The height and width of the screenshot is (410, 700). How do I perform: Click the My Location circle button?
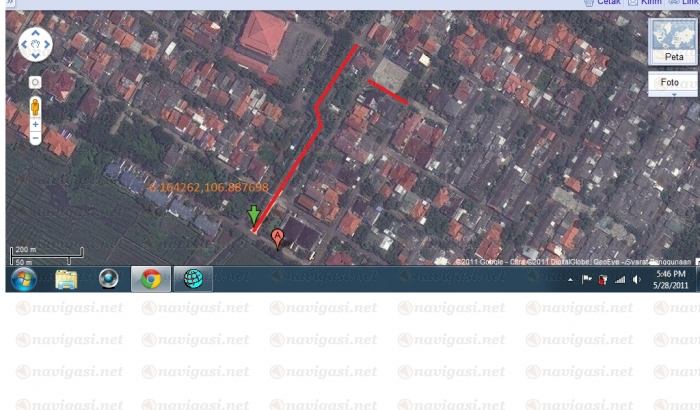click(35, 81)
